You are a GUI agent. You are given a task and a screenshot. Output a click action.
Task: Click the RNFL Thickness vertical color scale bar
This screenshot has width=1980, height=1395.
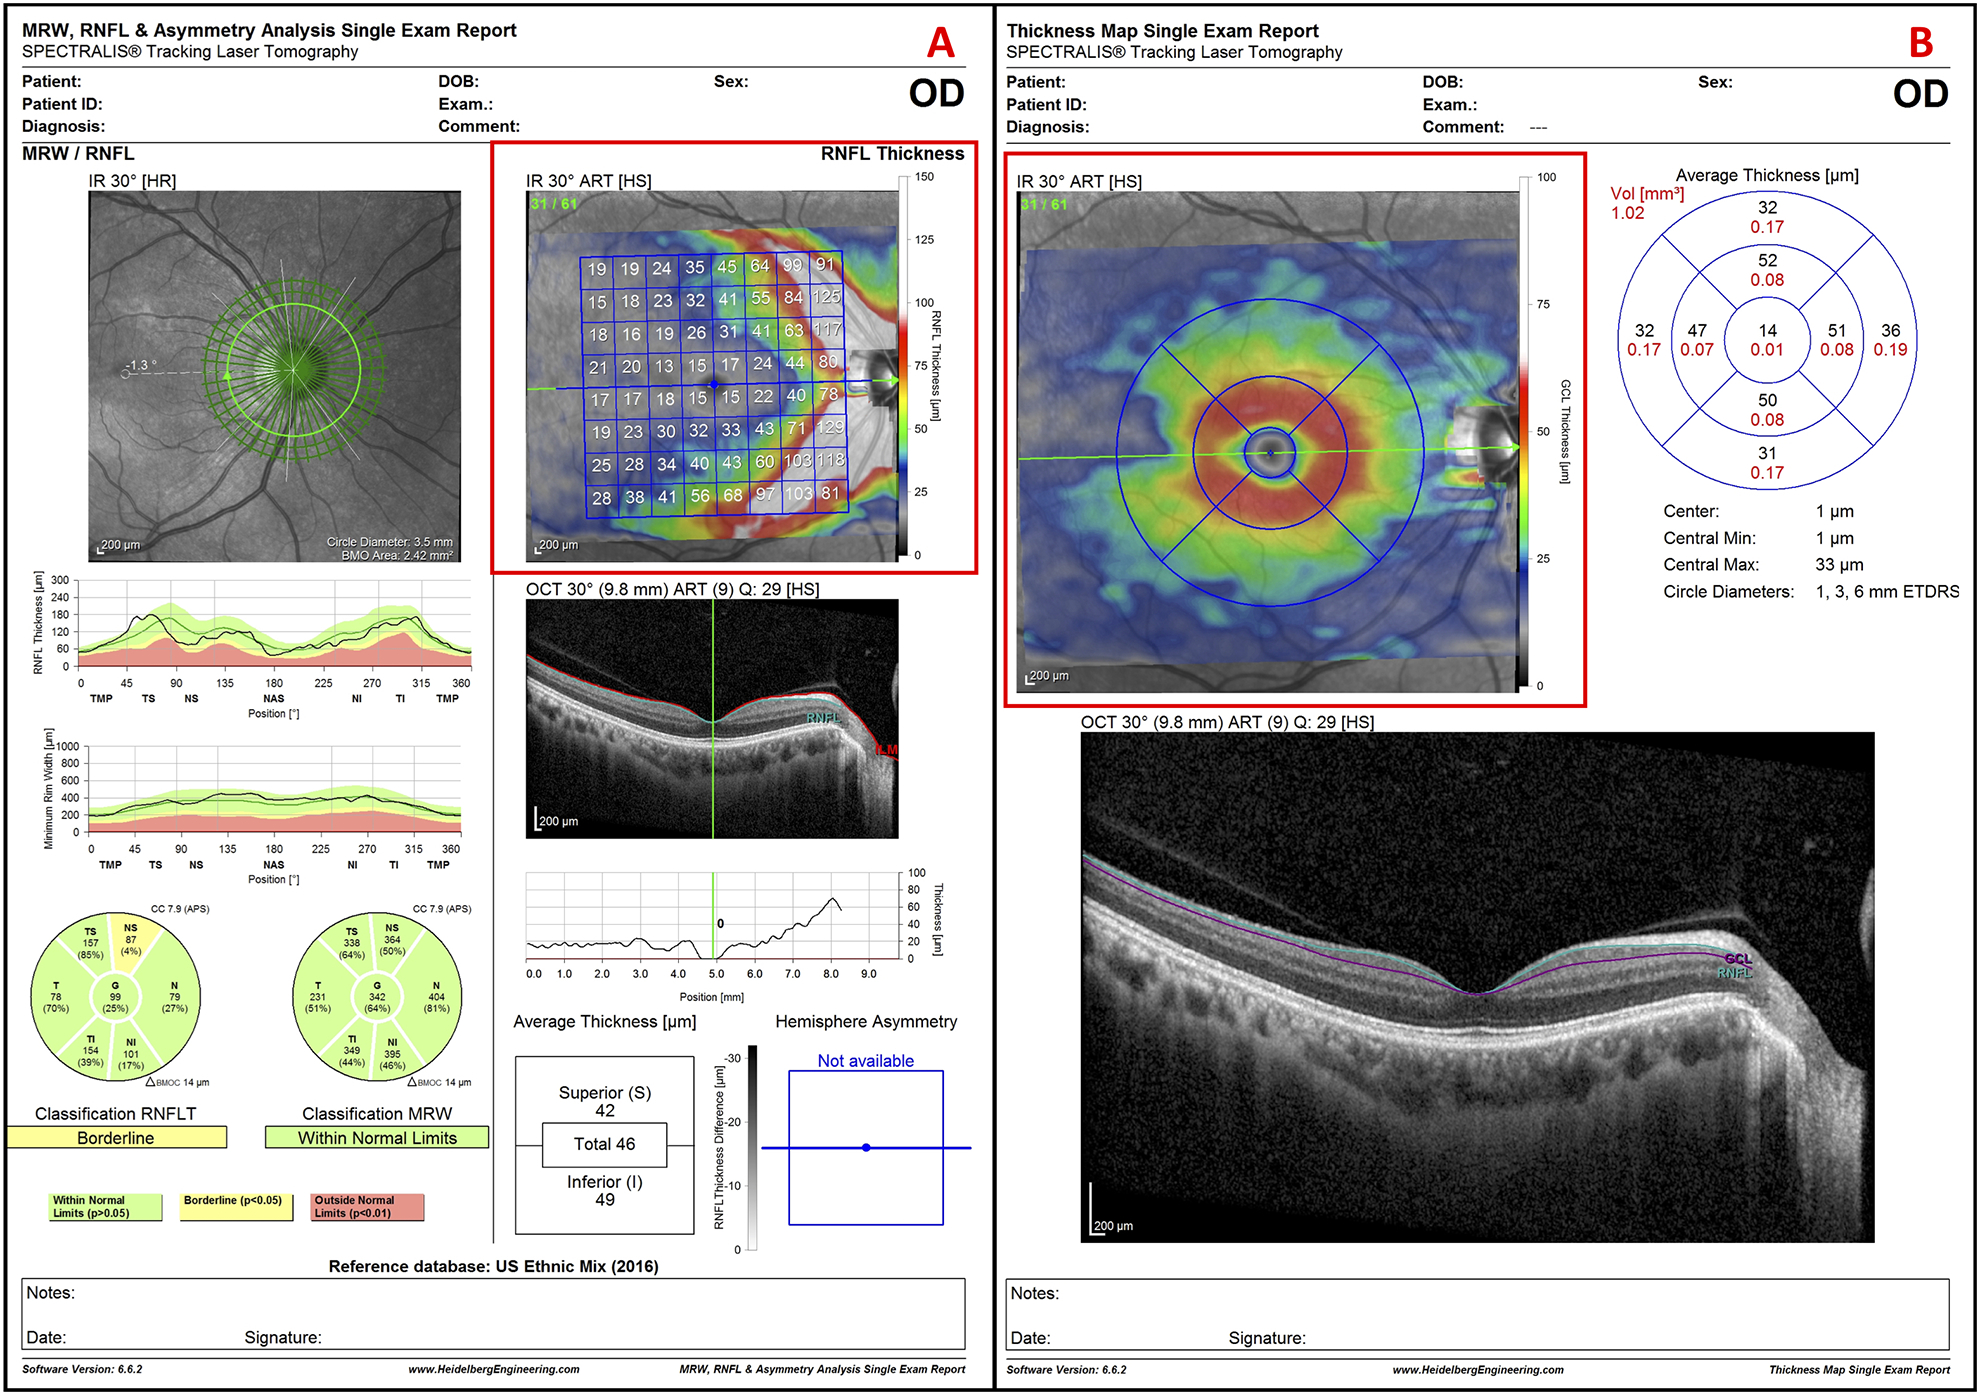point(902,366)
